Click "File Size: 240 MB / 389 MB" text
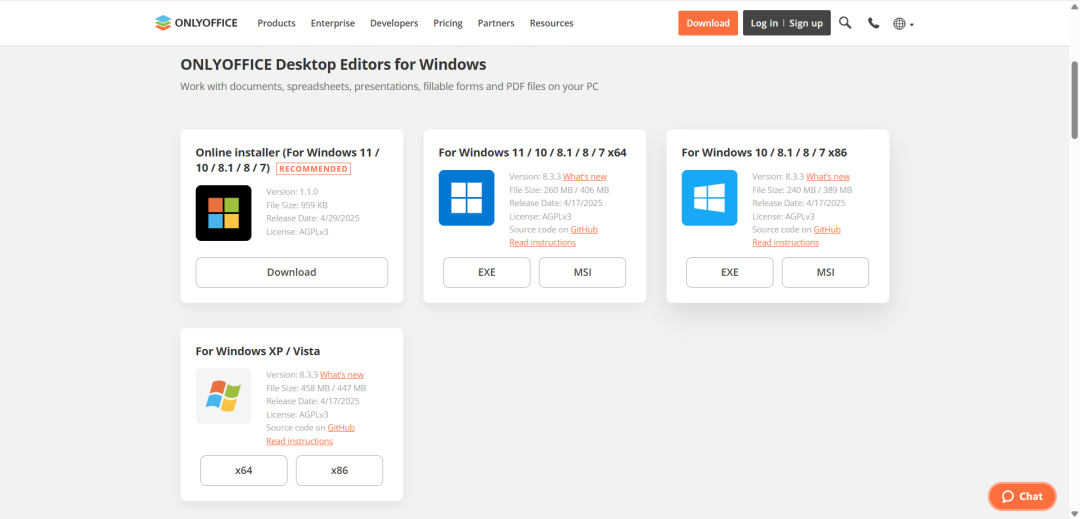 click(802, 190)
